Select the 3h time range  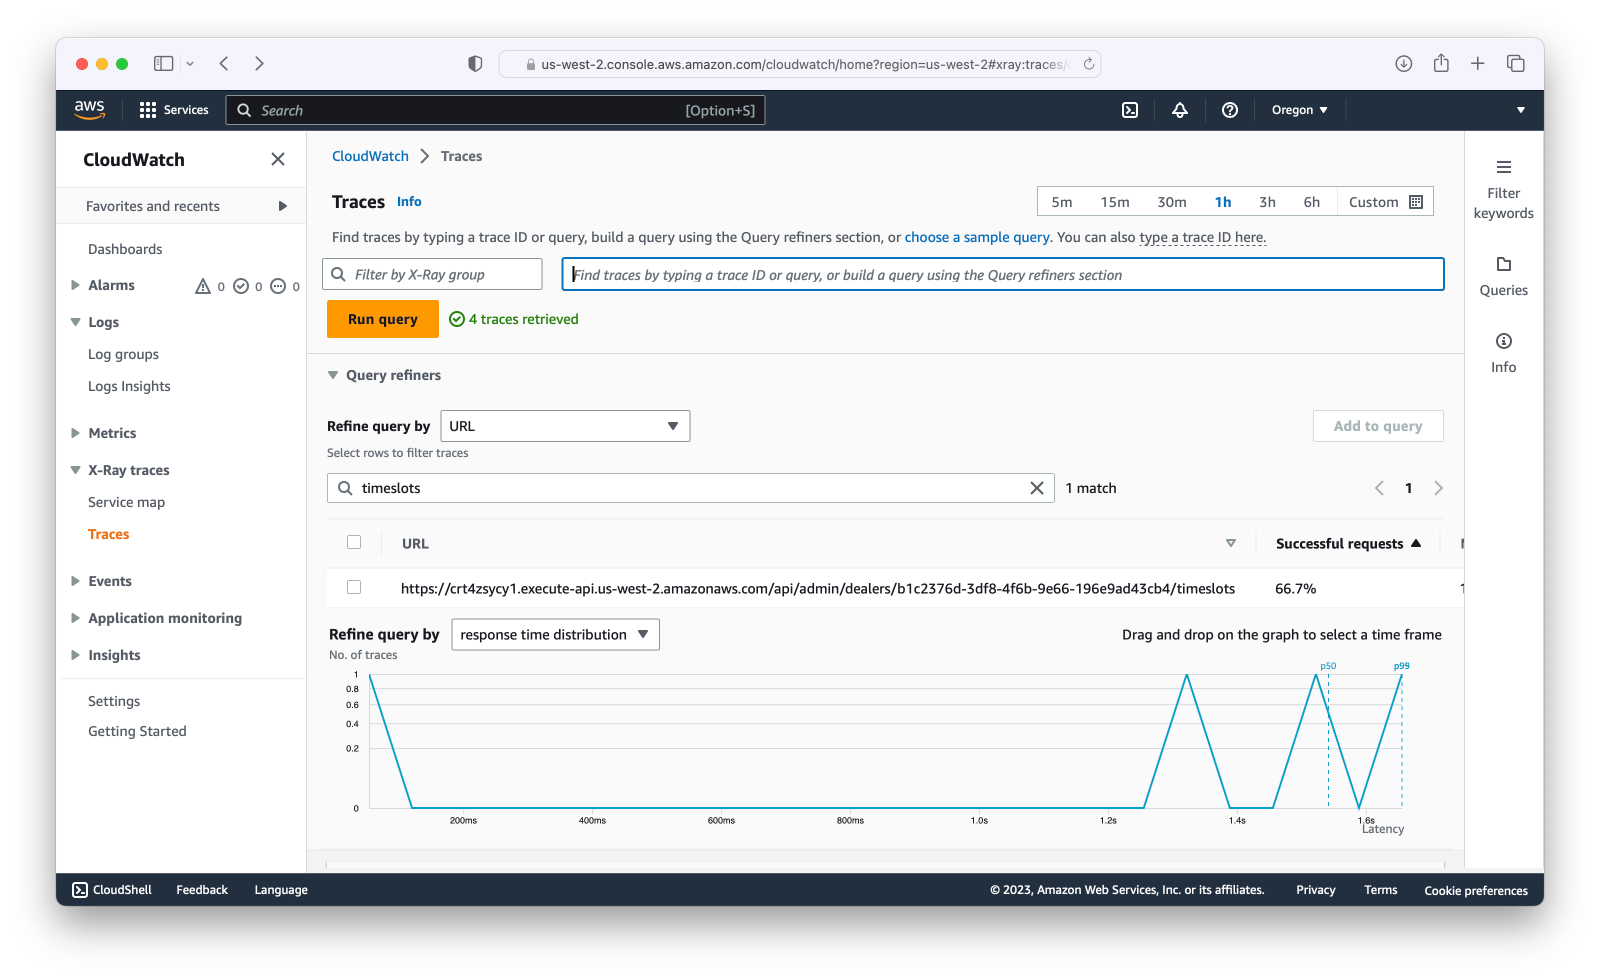coord(1267,202)
